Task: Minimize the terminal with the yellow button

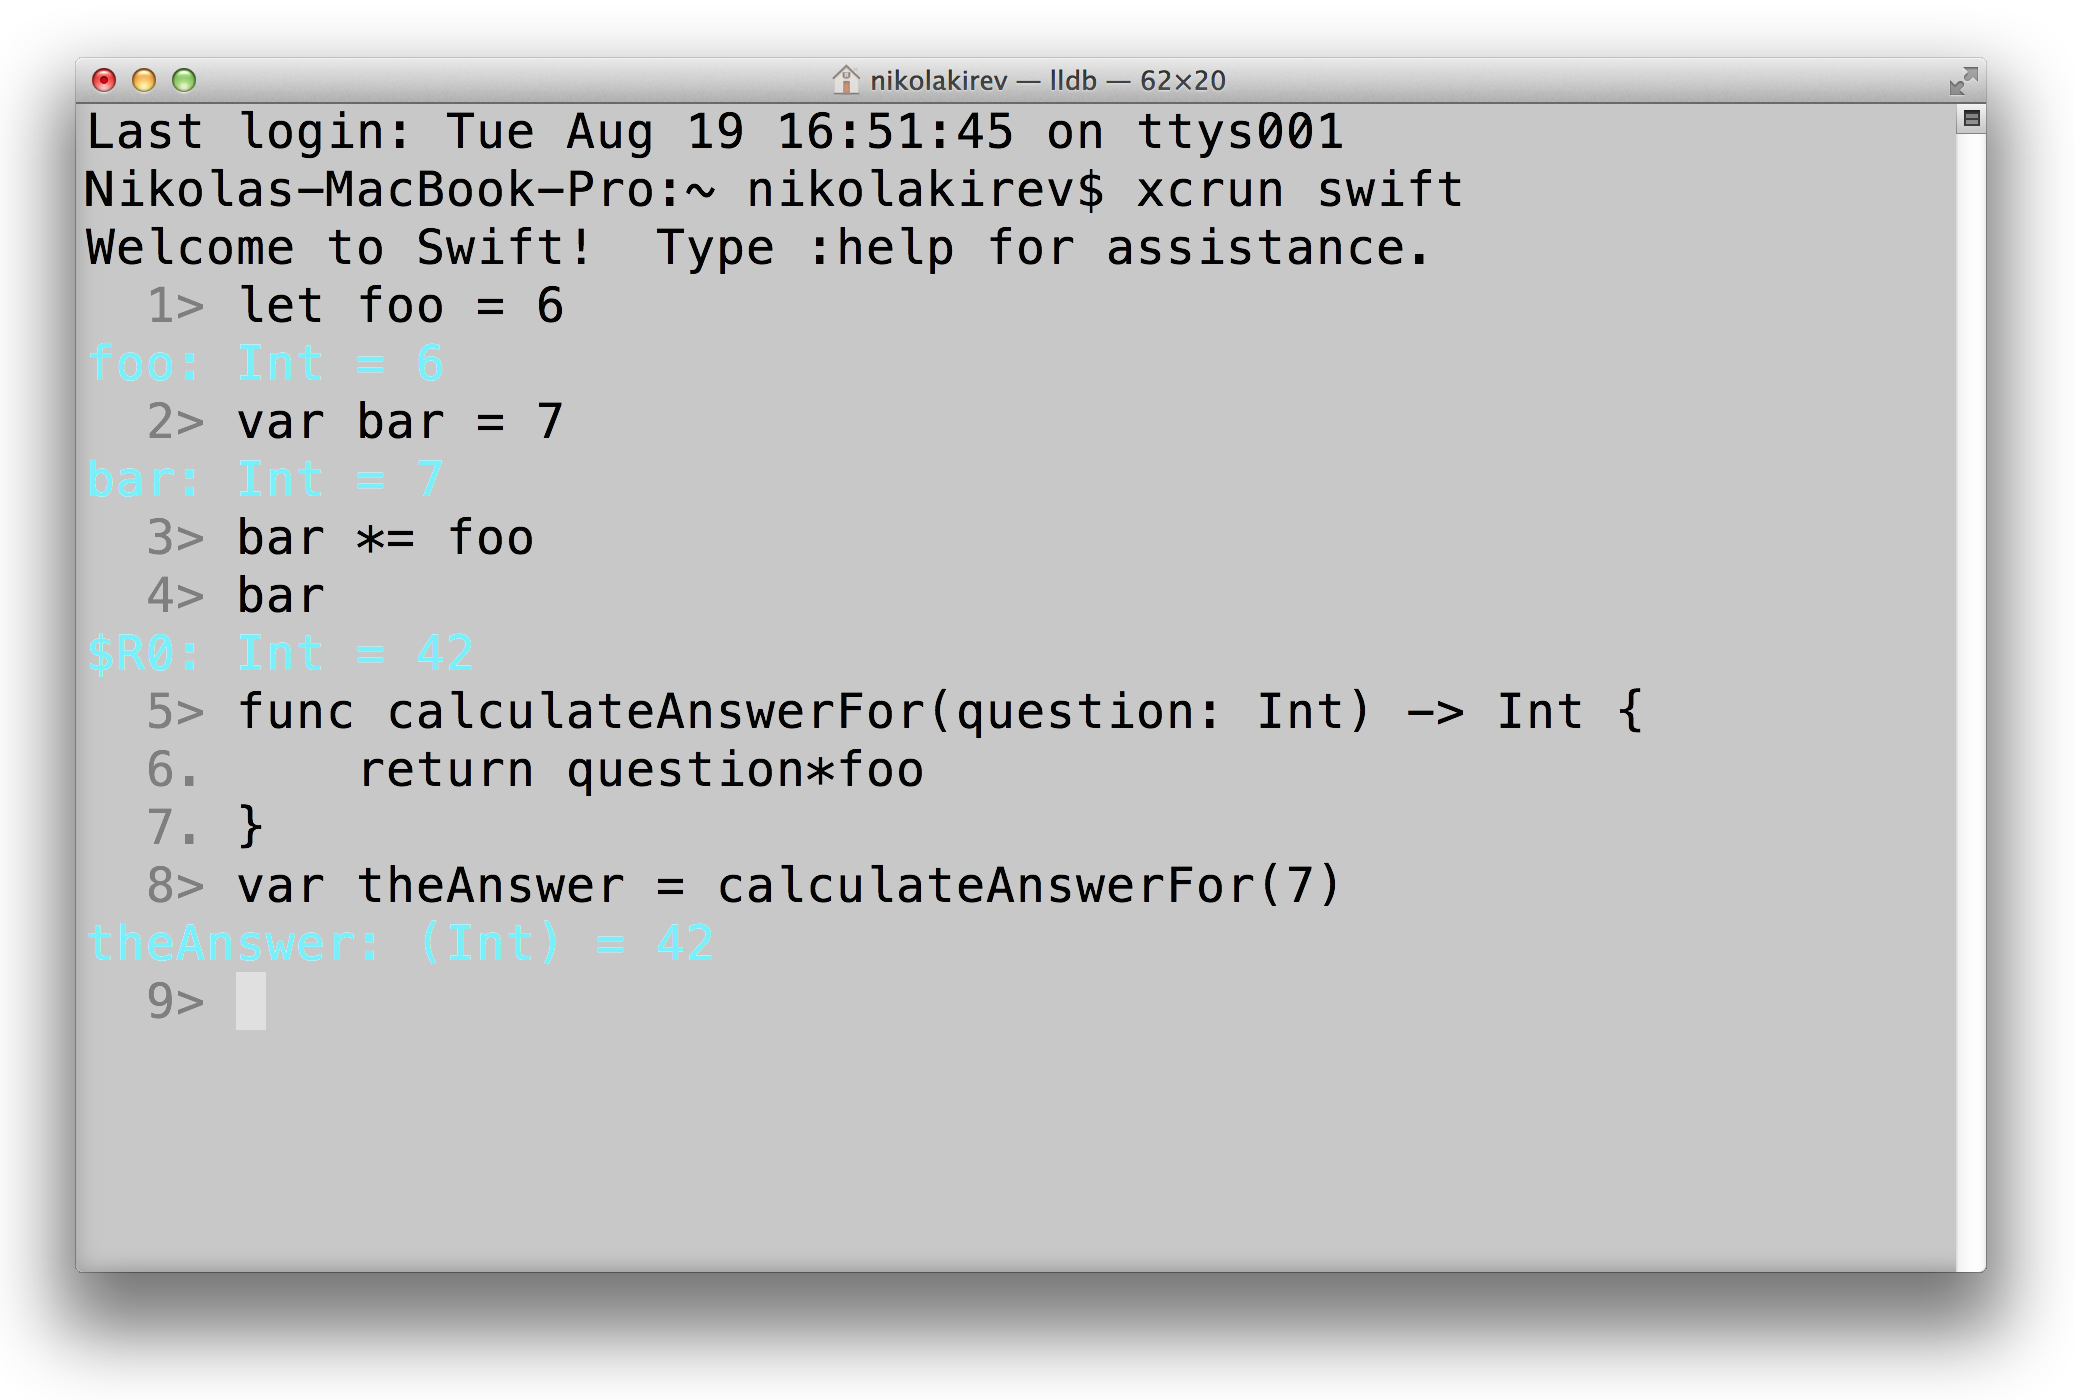Action: tap(144, 80)
